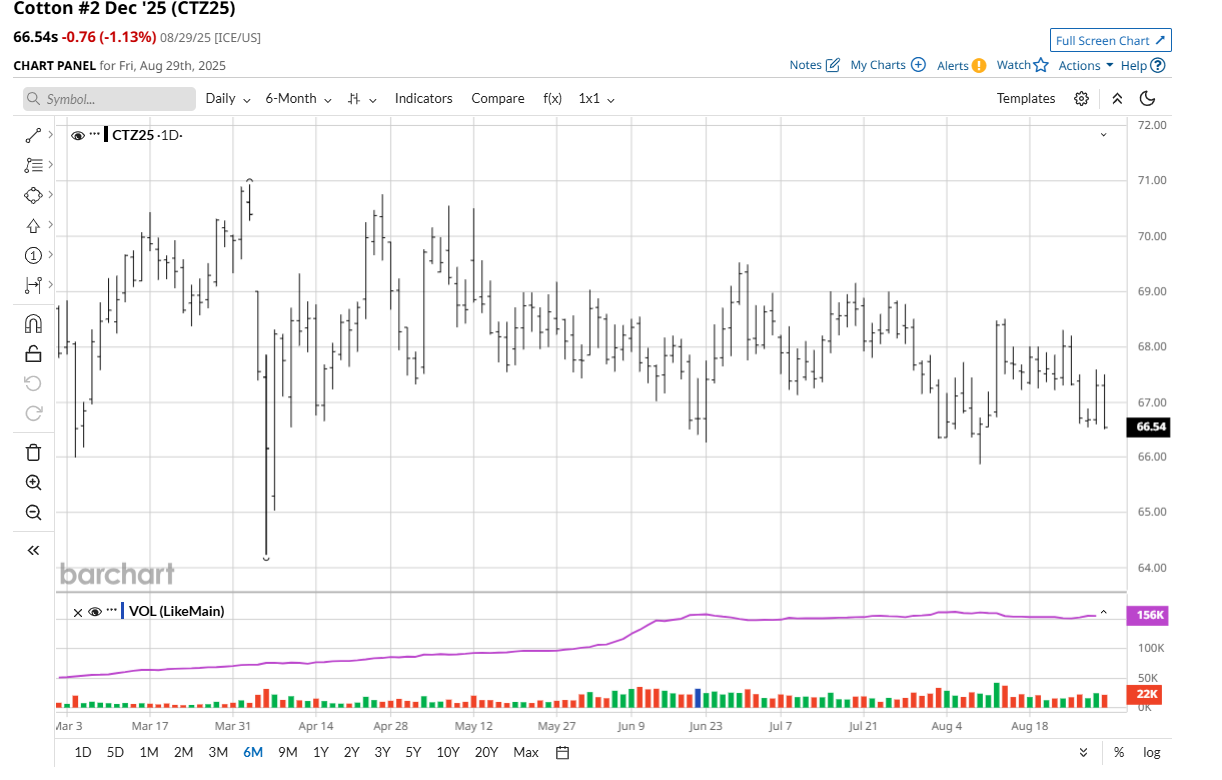Toggle magnet snap mode
Screen dimensions: 1222x780
pyautogui.click(x=33, y=323)
